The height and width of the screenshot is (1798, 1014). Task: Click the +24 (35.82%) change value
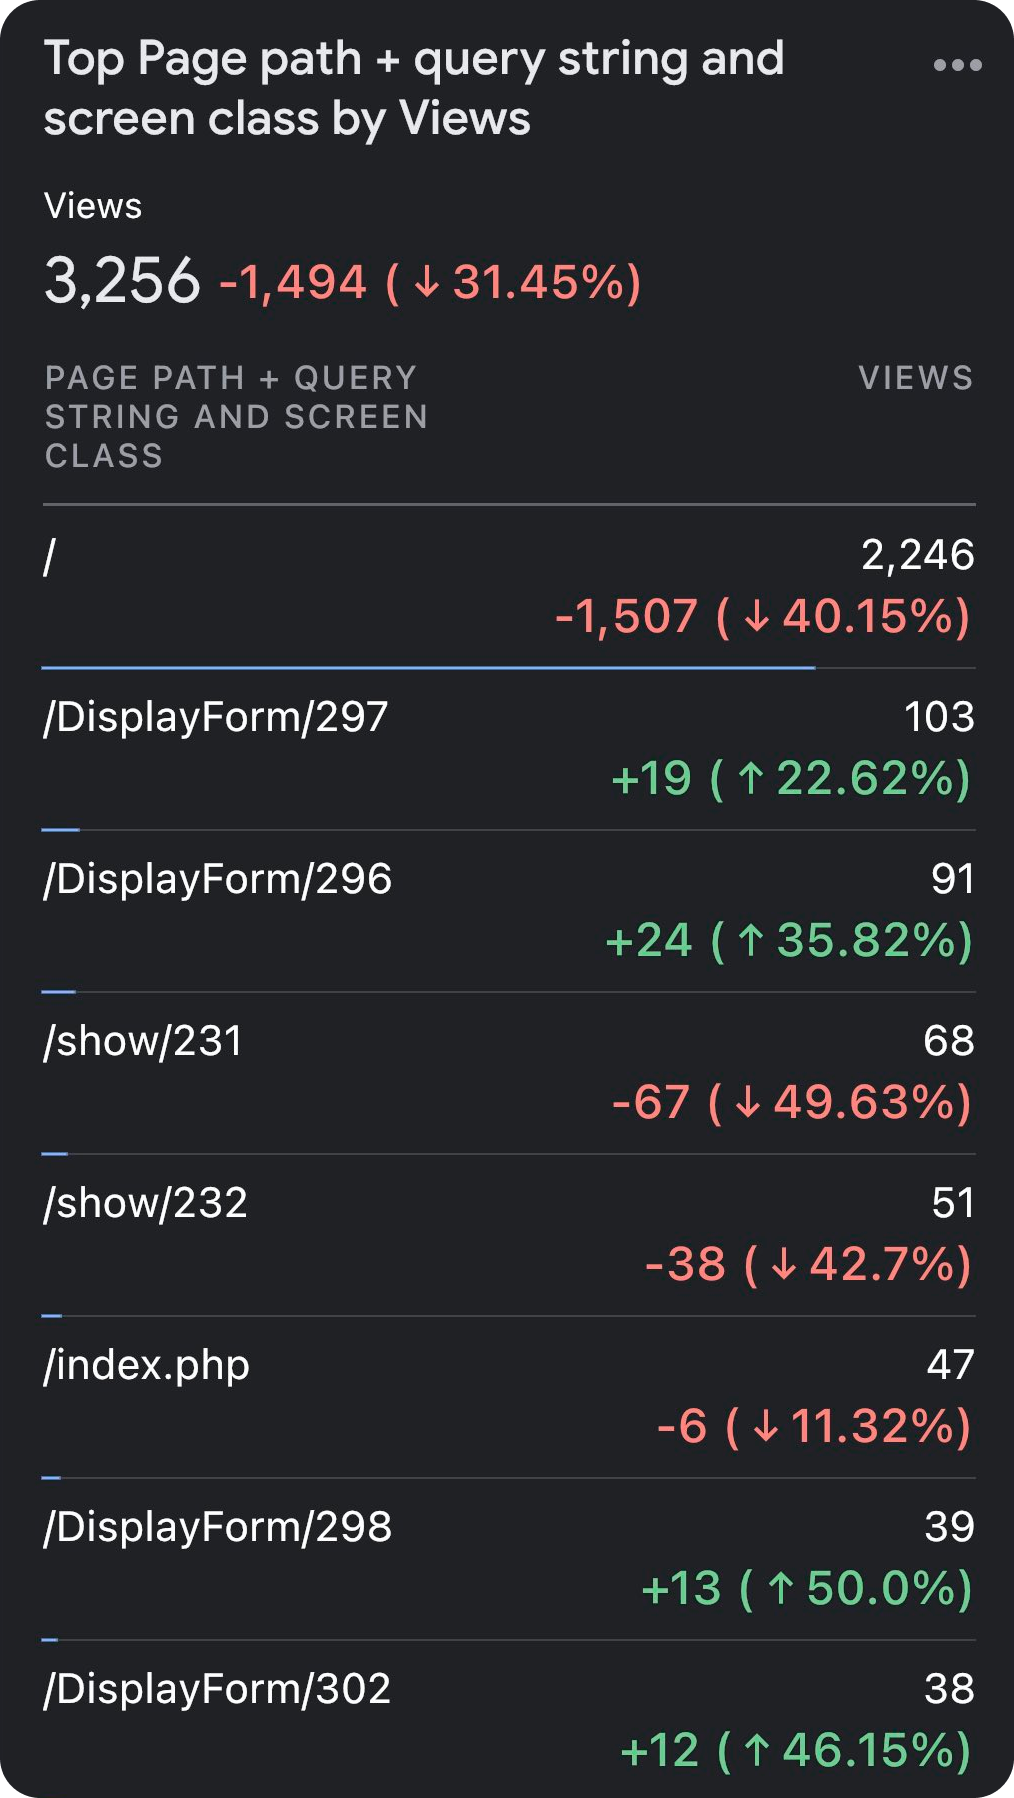789,940
